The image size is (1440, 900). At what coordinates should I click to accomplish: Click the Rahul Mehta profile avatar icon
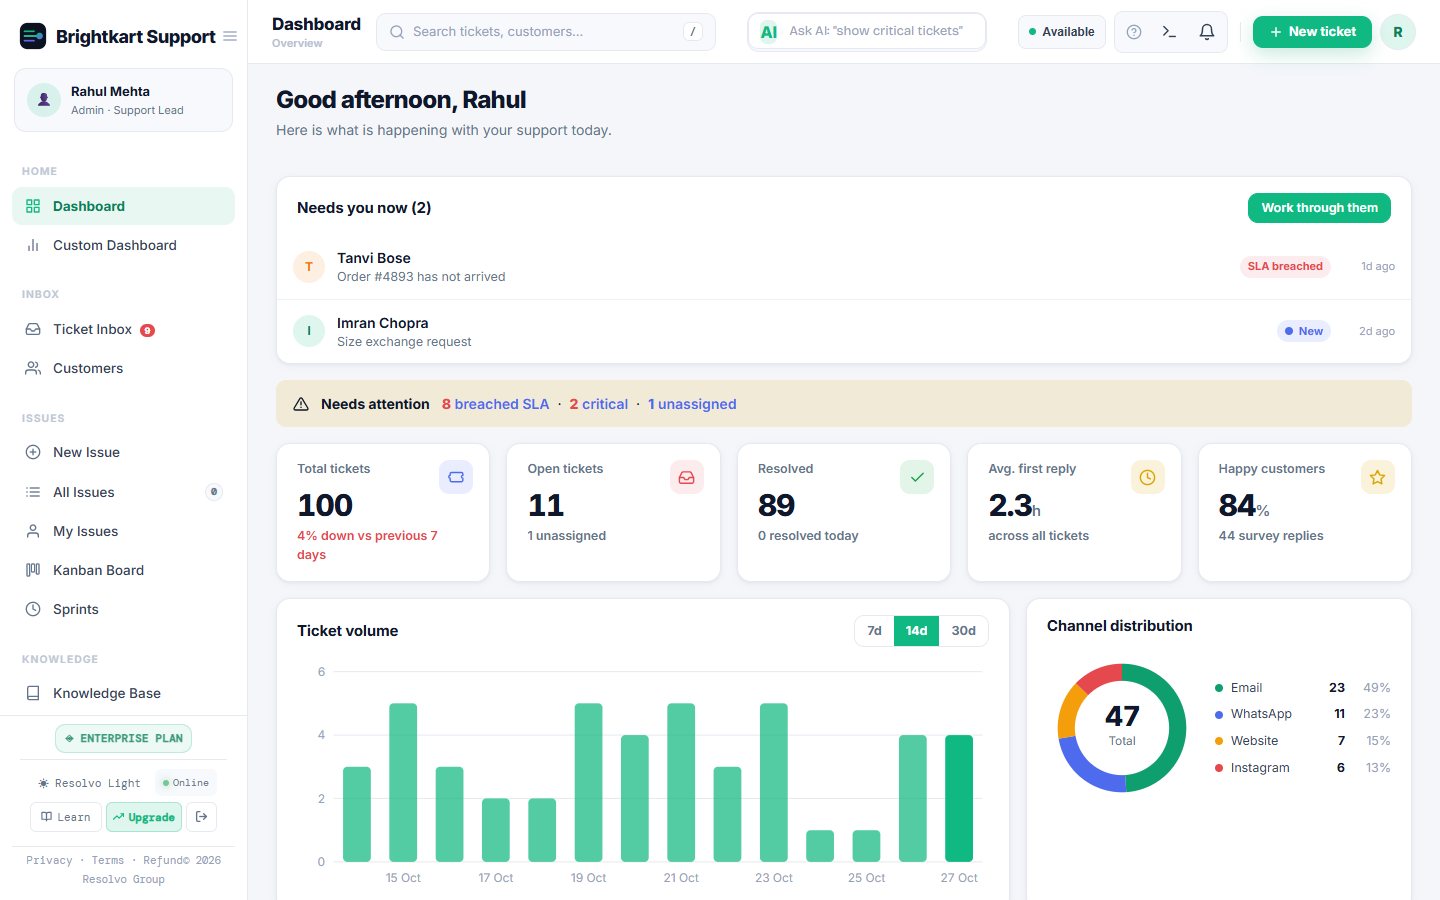(x=44, y=100)
